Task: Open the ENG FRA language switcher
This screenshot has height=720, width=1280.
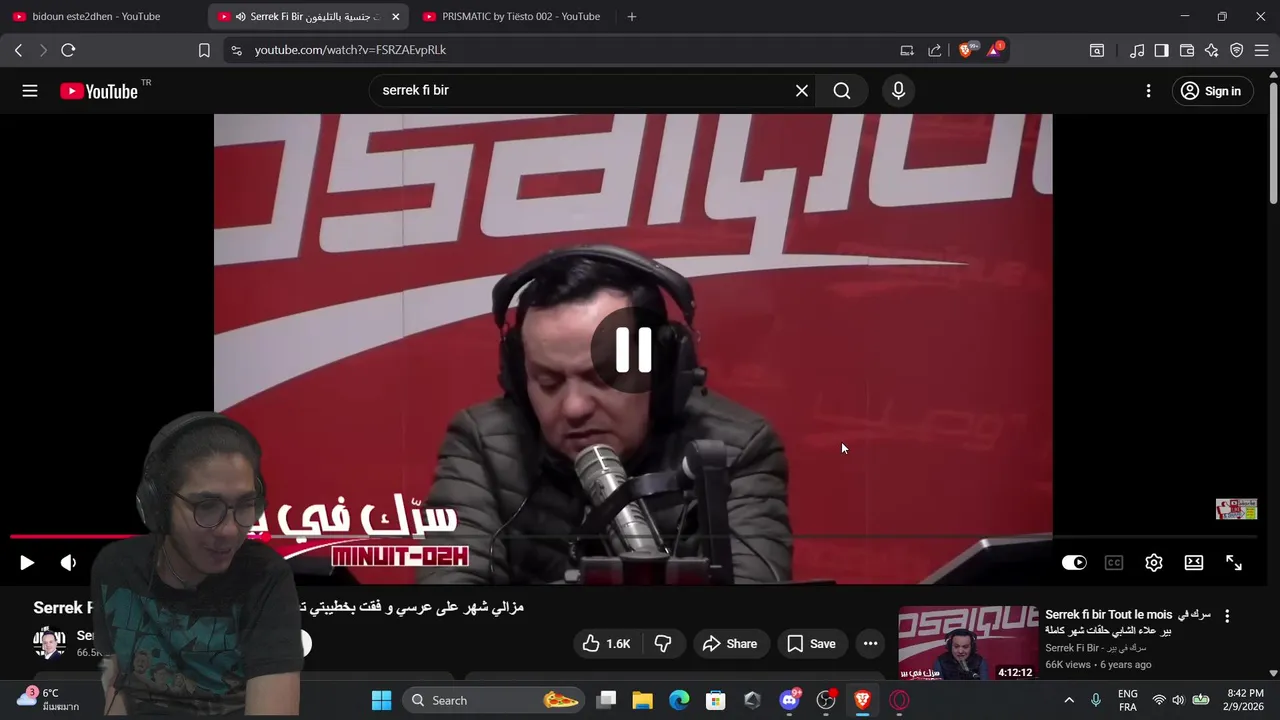Action: coord(1128,700)
